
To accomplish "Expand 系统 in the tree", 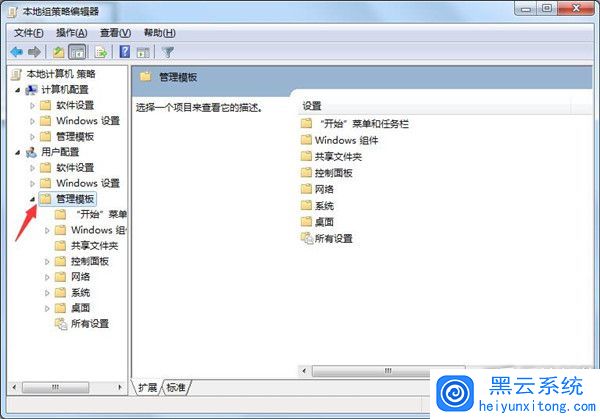I will pyautogui.click(x=47, y=293).
